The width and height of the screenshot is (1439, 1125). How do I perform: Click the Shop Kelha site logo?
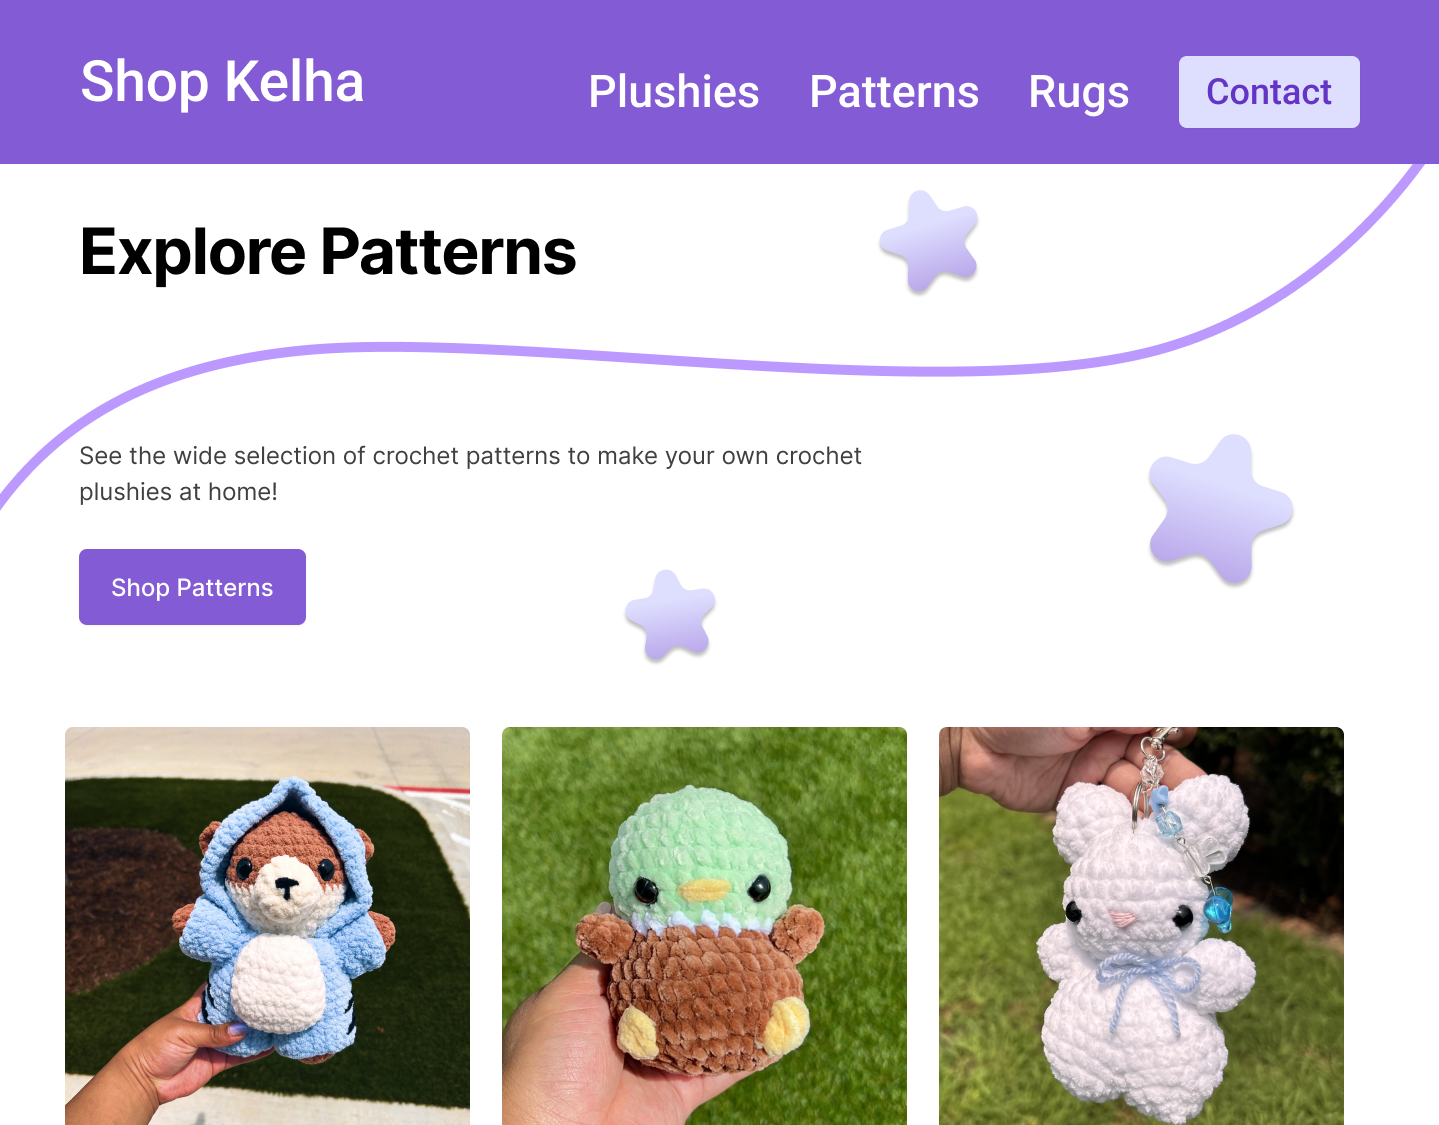point(222,82)
